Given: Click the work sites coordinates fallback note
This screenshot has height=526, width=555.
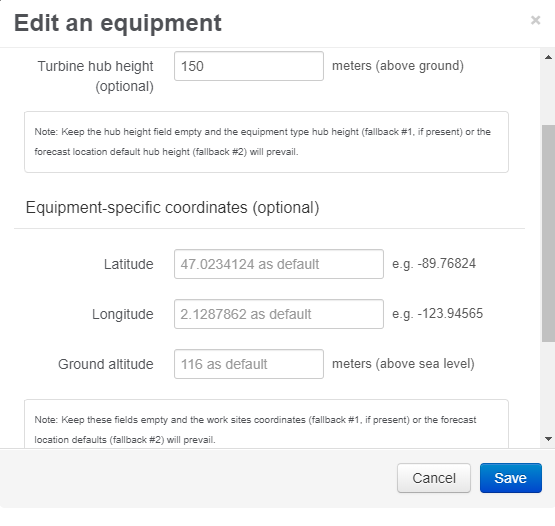Looking at the screenshot, I should pos(267,424).
